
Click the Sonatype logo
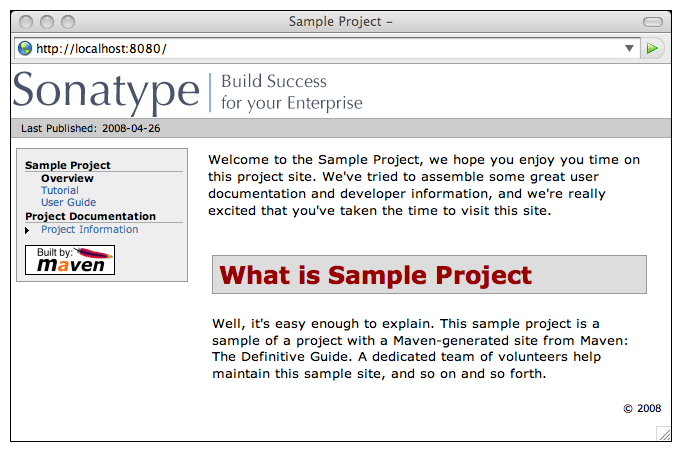[106, 91]
